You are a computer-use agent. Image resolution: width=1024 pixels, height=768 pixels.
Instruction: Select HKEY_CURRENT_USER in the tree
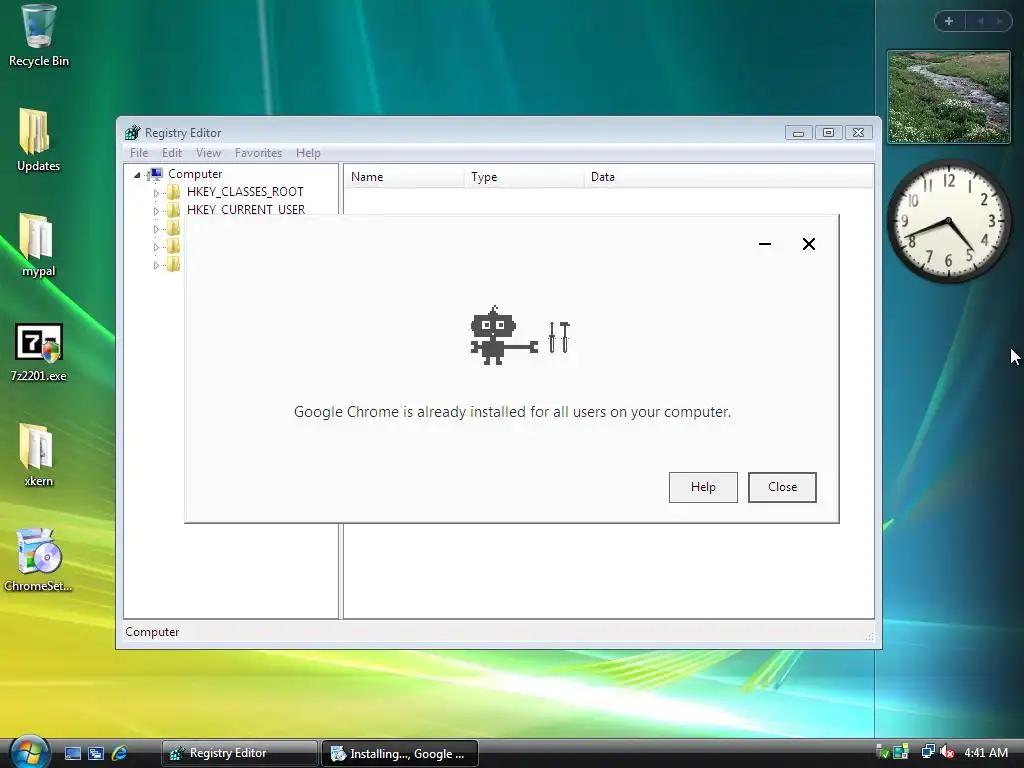pos(246,210)
